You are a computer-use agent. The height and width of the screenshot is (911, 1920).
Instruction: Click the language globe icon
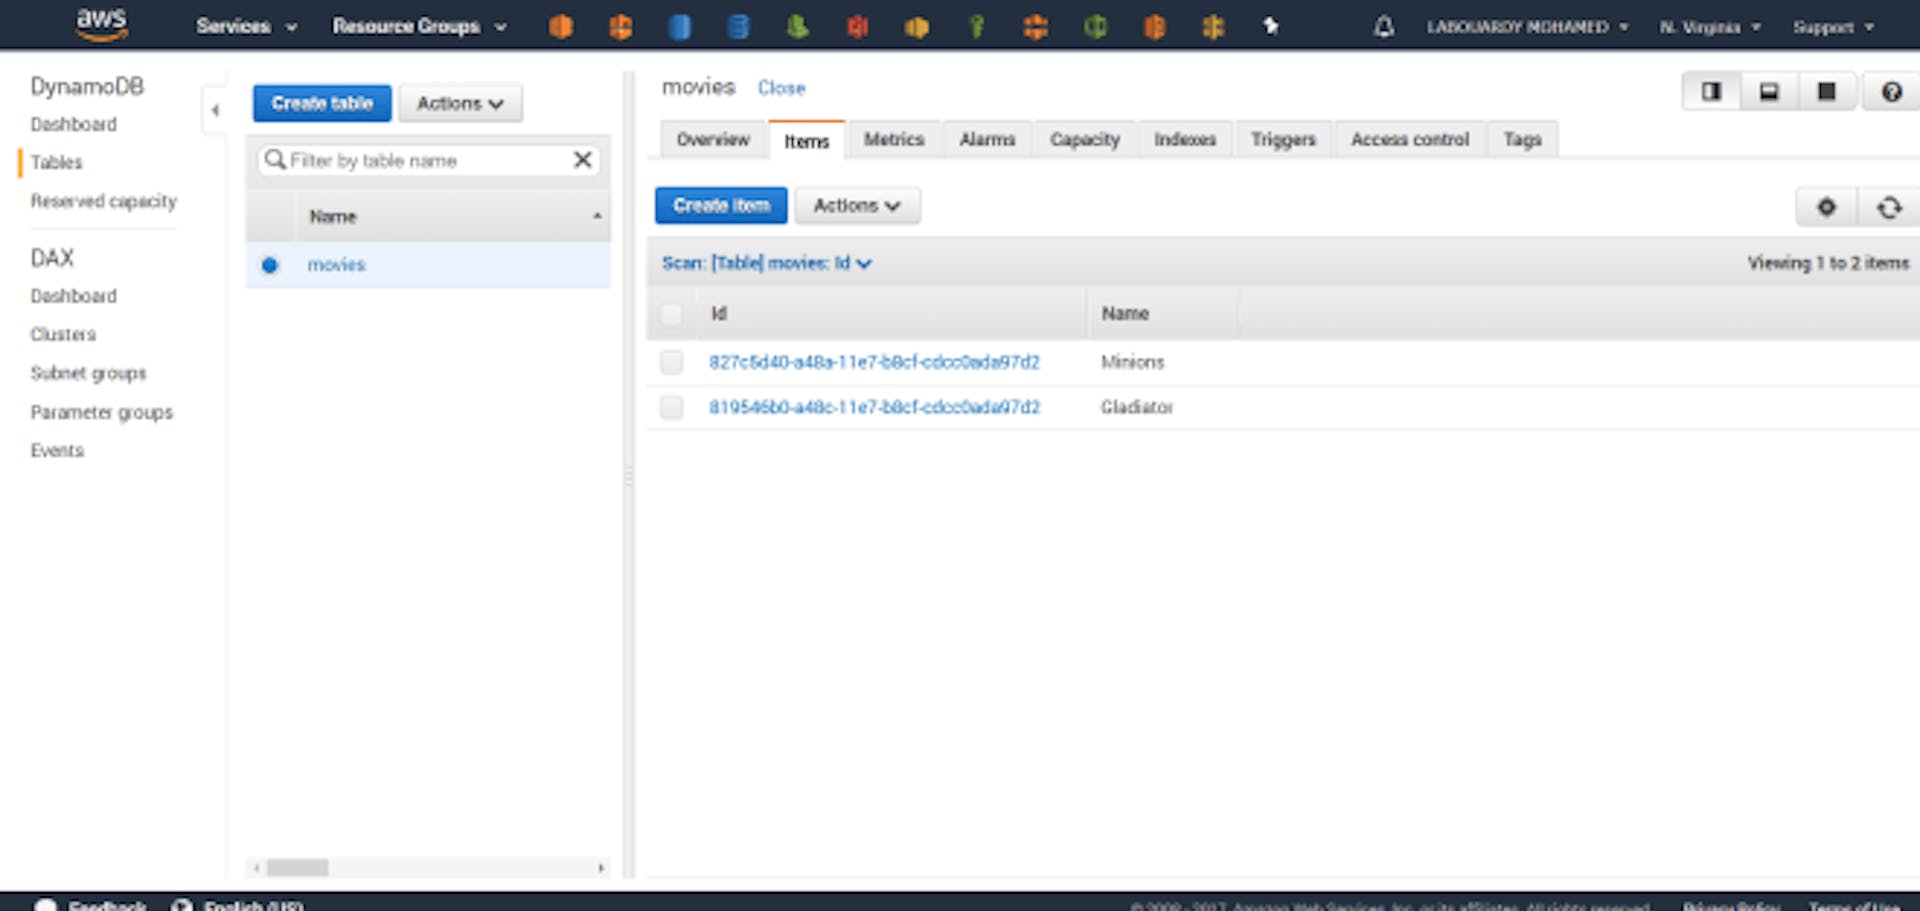click(x=181, y=905)
